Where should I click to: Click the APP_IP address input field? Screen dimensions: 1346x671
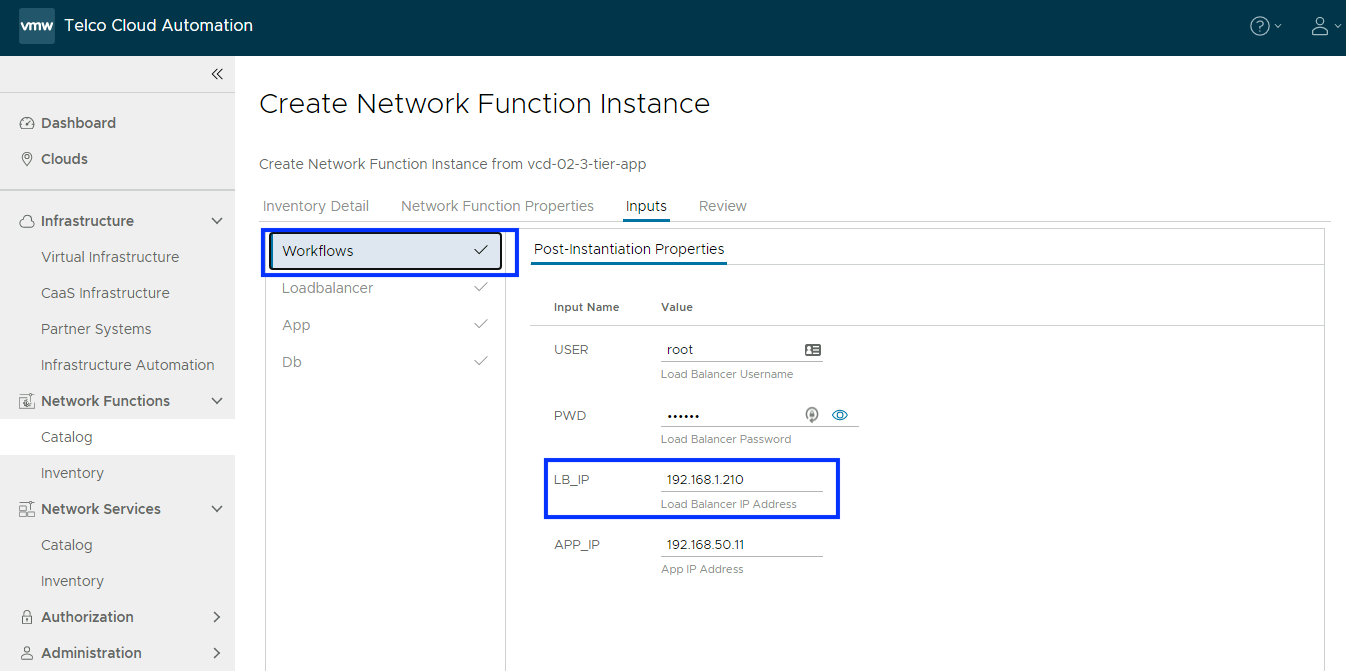[x=741, y=545]
